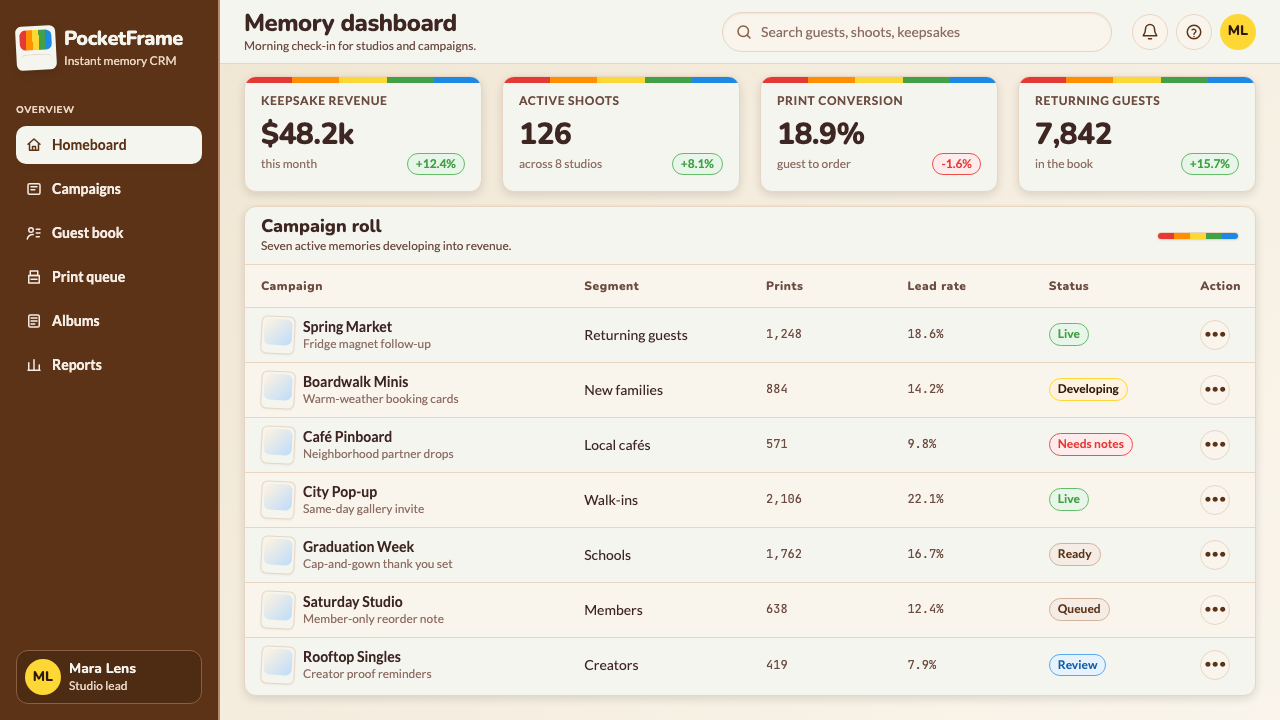Viewport: 1280px width, 720px height.
Task: Open the ML avatar in the top bar
Action: click(1238, 32)
